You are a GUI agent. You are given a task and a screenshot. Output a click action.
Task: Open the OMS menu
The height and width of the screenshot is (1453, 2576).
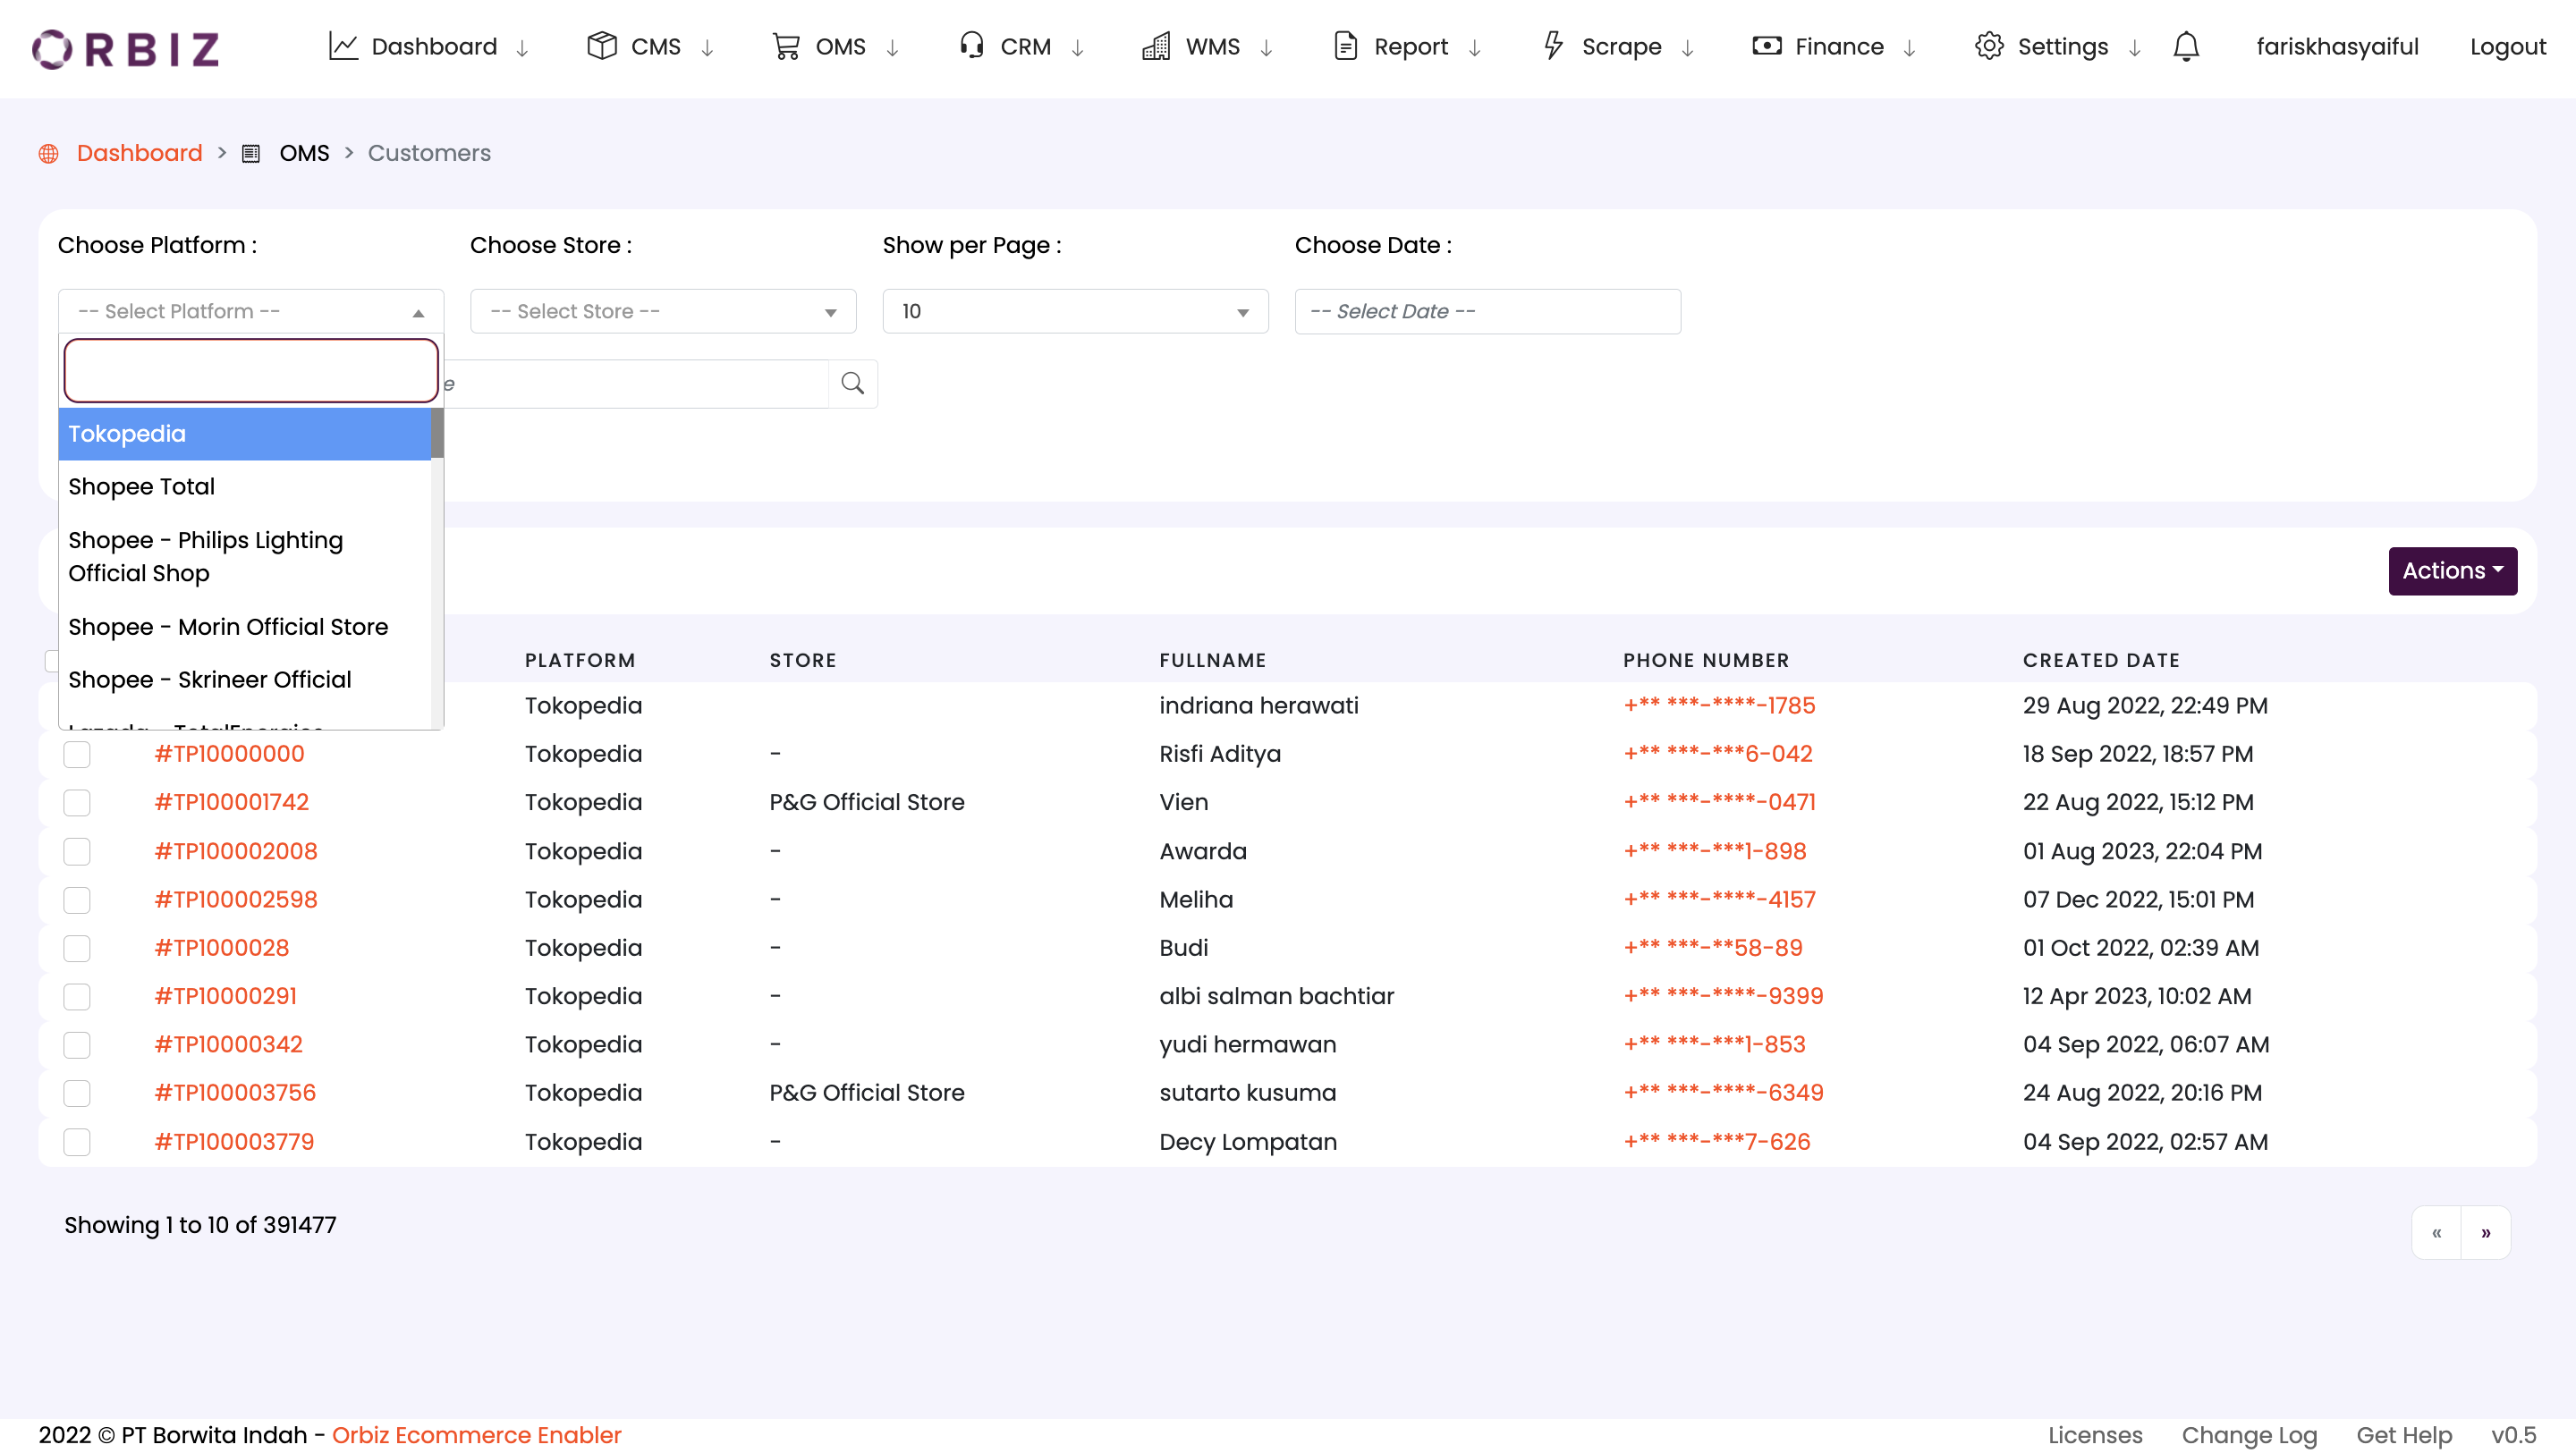[x=836, y=46]
